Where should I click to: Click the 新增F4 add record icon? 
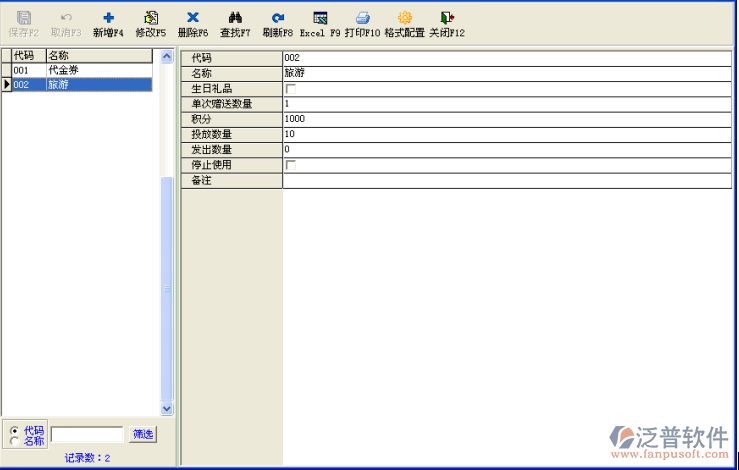pos(108,18)
